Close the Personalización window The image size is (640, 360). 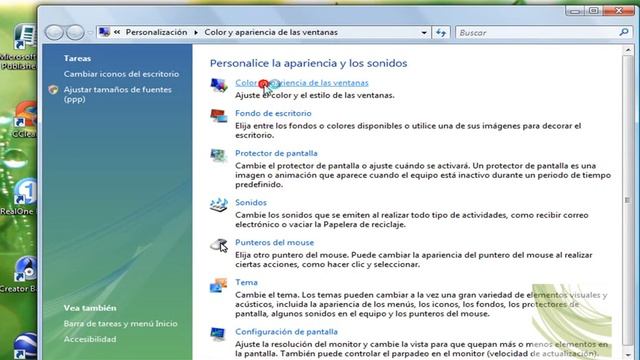[619, 11]
